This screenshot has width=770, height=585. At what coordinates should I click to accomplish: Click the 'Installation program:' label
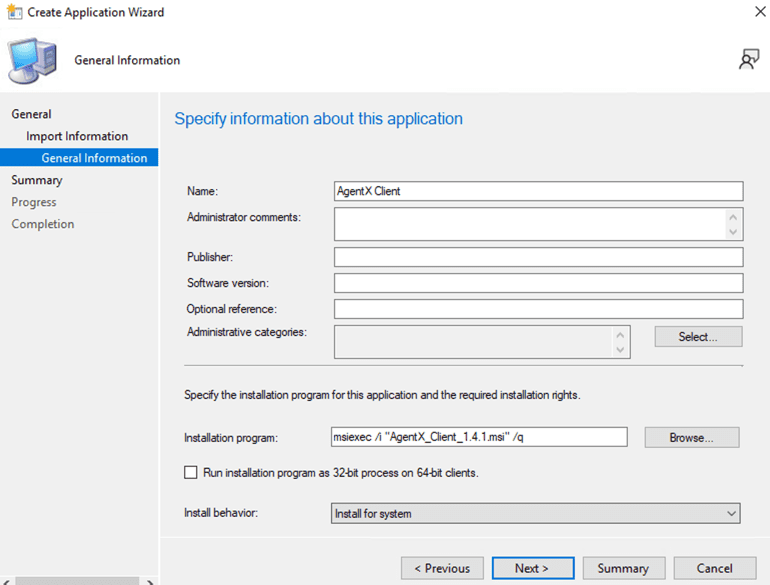click(x=231, y=438)
